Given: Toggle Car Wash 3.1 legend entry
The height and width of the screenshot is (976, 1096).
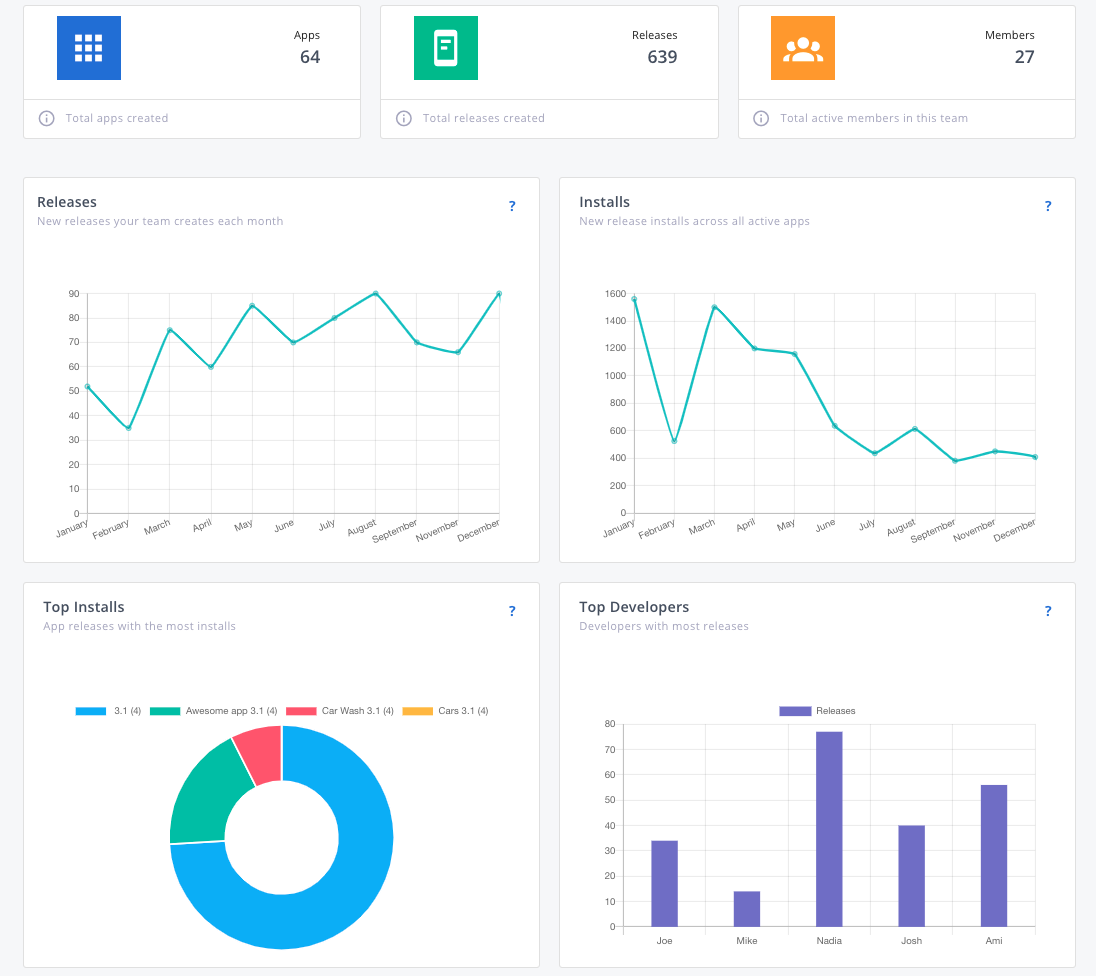Looking at the screenshot, I should click(340, 711).
